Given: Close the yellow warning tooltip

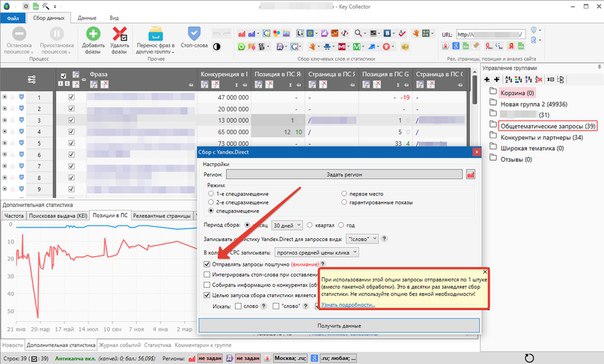Looking at the screenshot, I should tap(485, 272).
